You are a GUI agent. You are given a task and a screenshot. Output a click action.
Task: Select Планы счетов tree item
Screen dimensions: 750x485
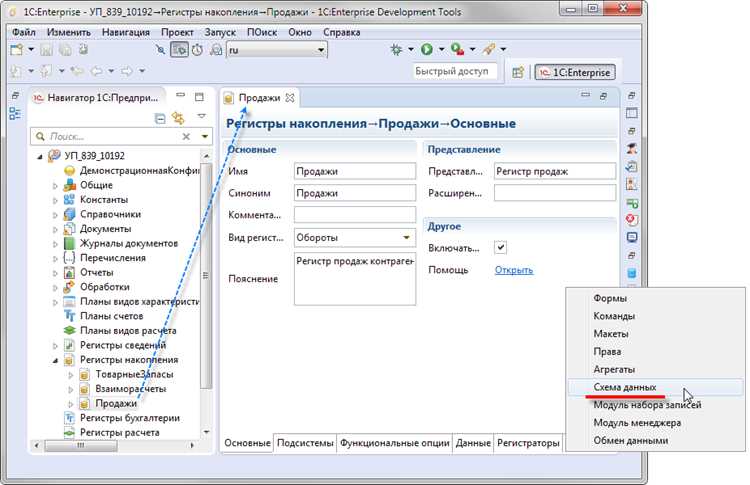[x=111, y=316]
